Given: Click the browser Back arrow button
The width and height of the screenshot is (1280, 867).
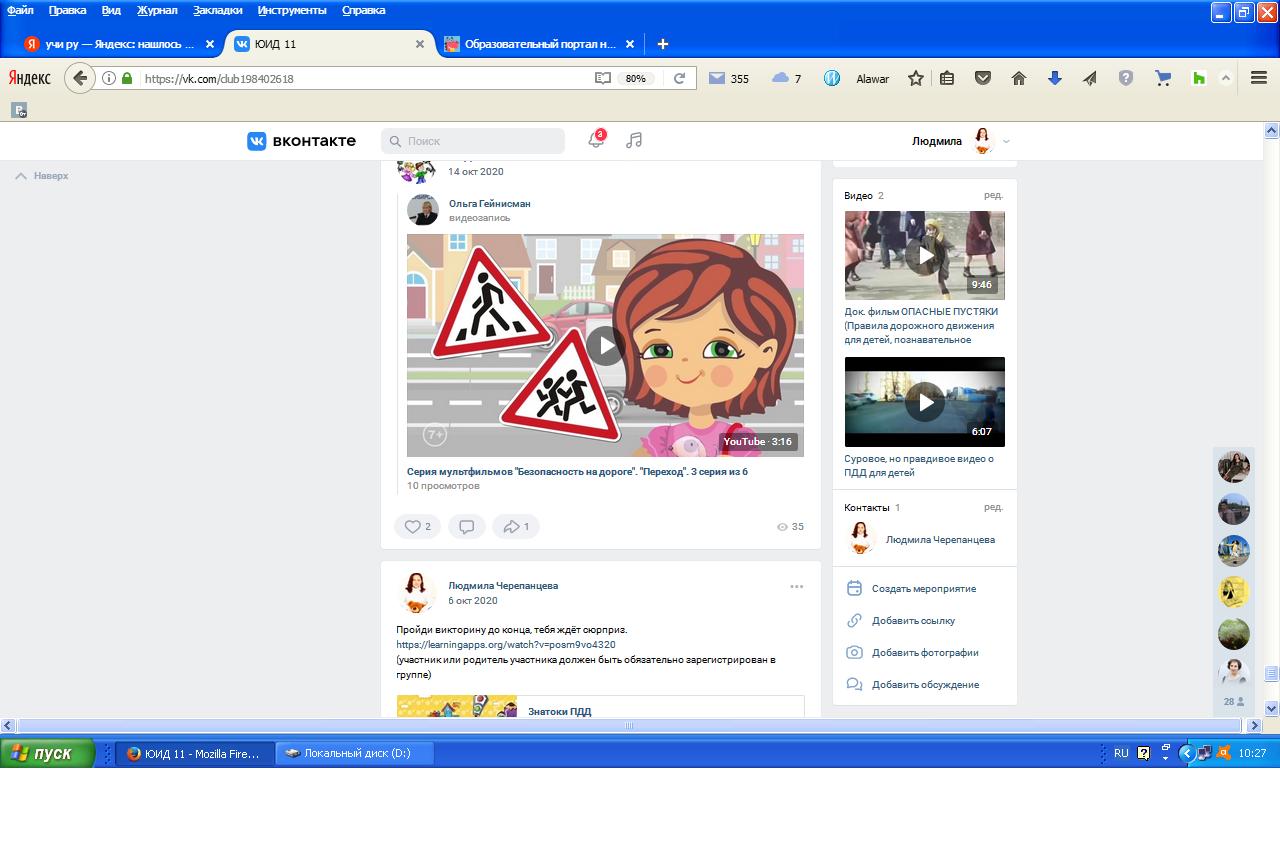Looking at the screenshot, I should pos(80,78).
